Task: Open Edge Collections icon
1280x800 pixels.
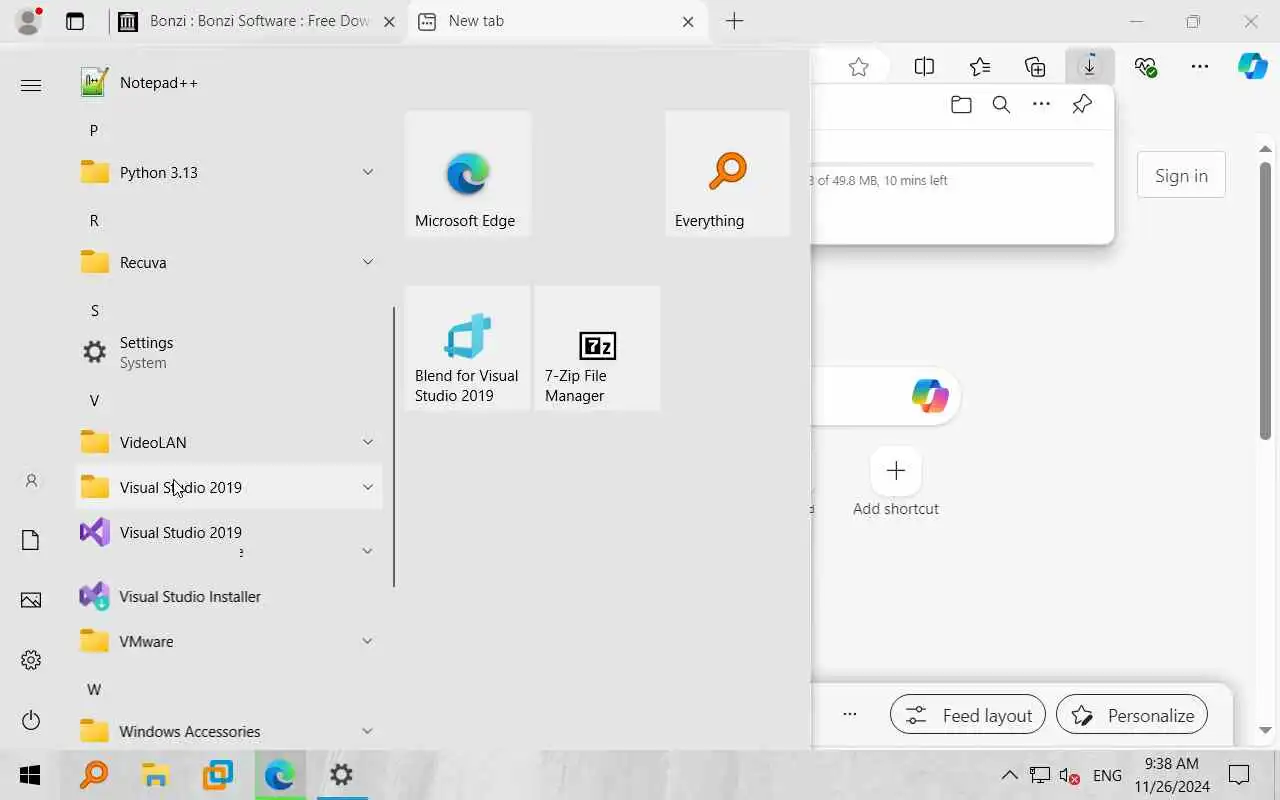Action: coord(1035,67)
